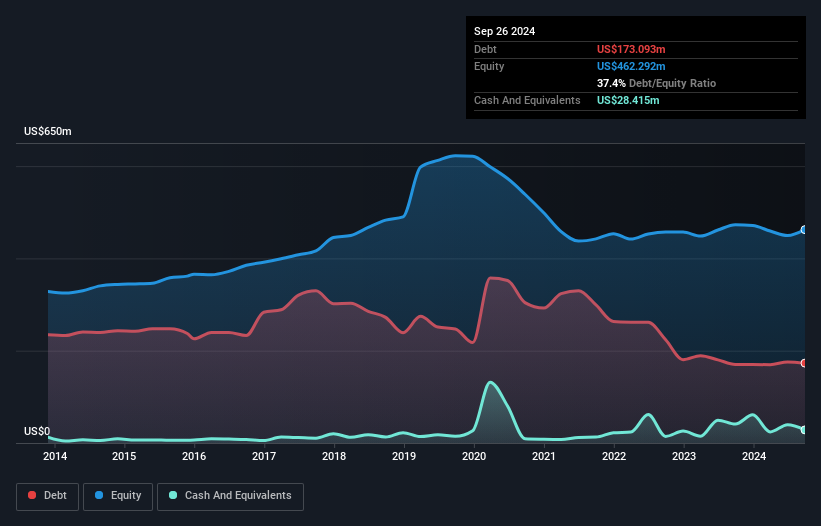The image size is (821, 526).
Task: Click the red Debt endpoint marker
Action: click(804, 363)
